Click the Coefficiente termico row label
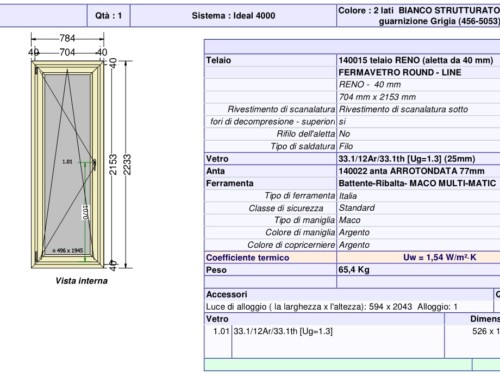Screen dimensions: 500x383 coord(247,257)
